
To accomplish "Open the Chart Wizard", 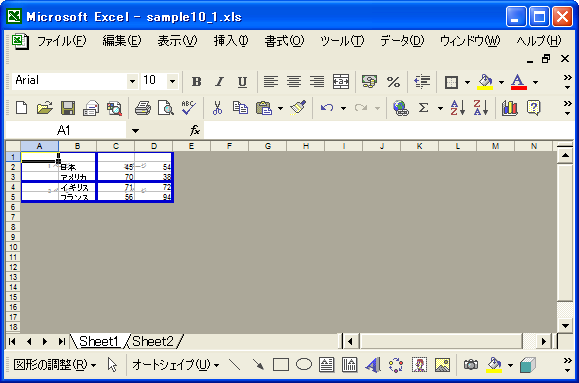I will pyautogui.click(x=510, y=108).
